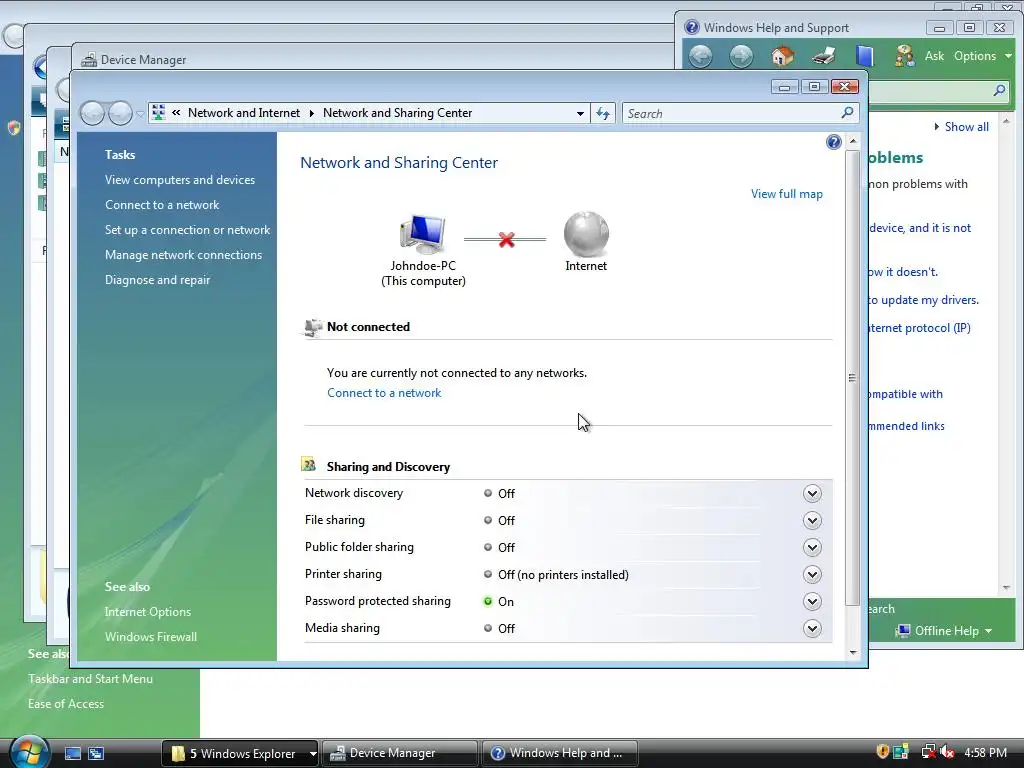Open Internet Options under See also

(x=148, y=612)
